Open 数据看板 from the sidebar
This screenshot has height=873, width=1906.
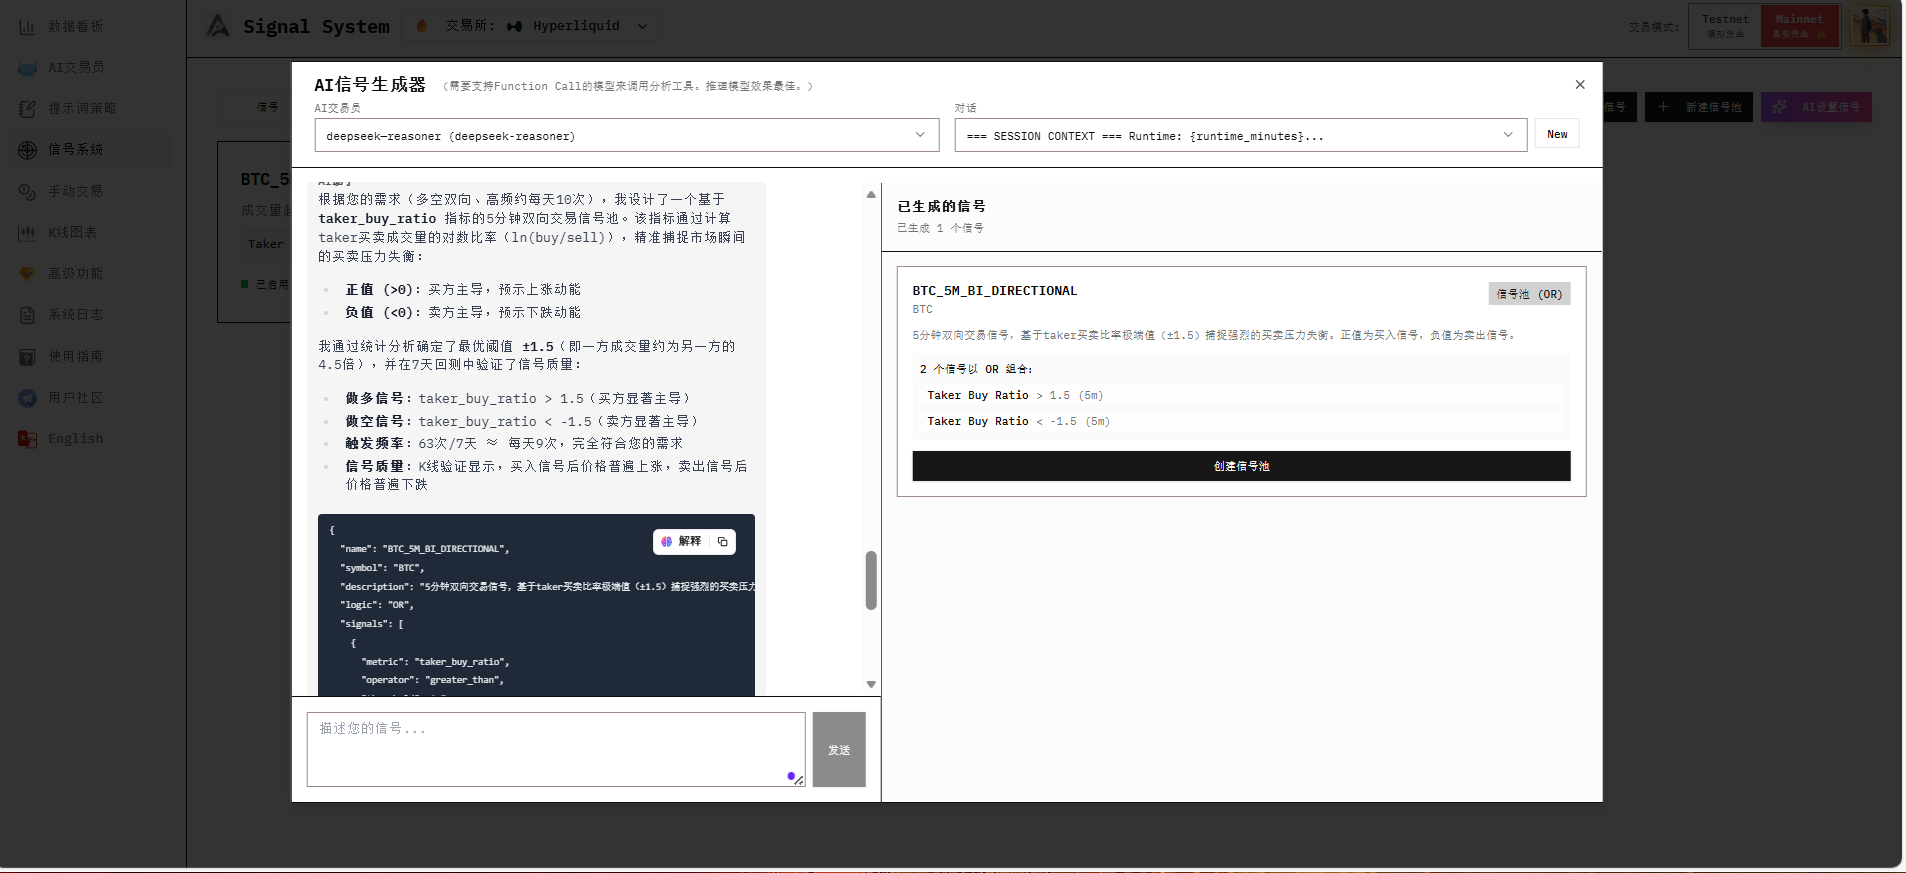pos(75,27)
